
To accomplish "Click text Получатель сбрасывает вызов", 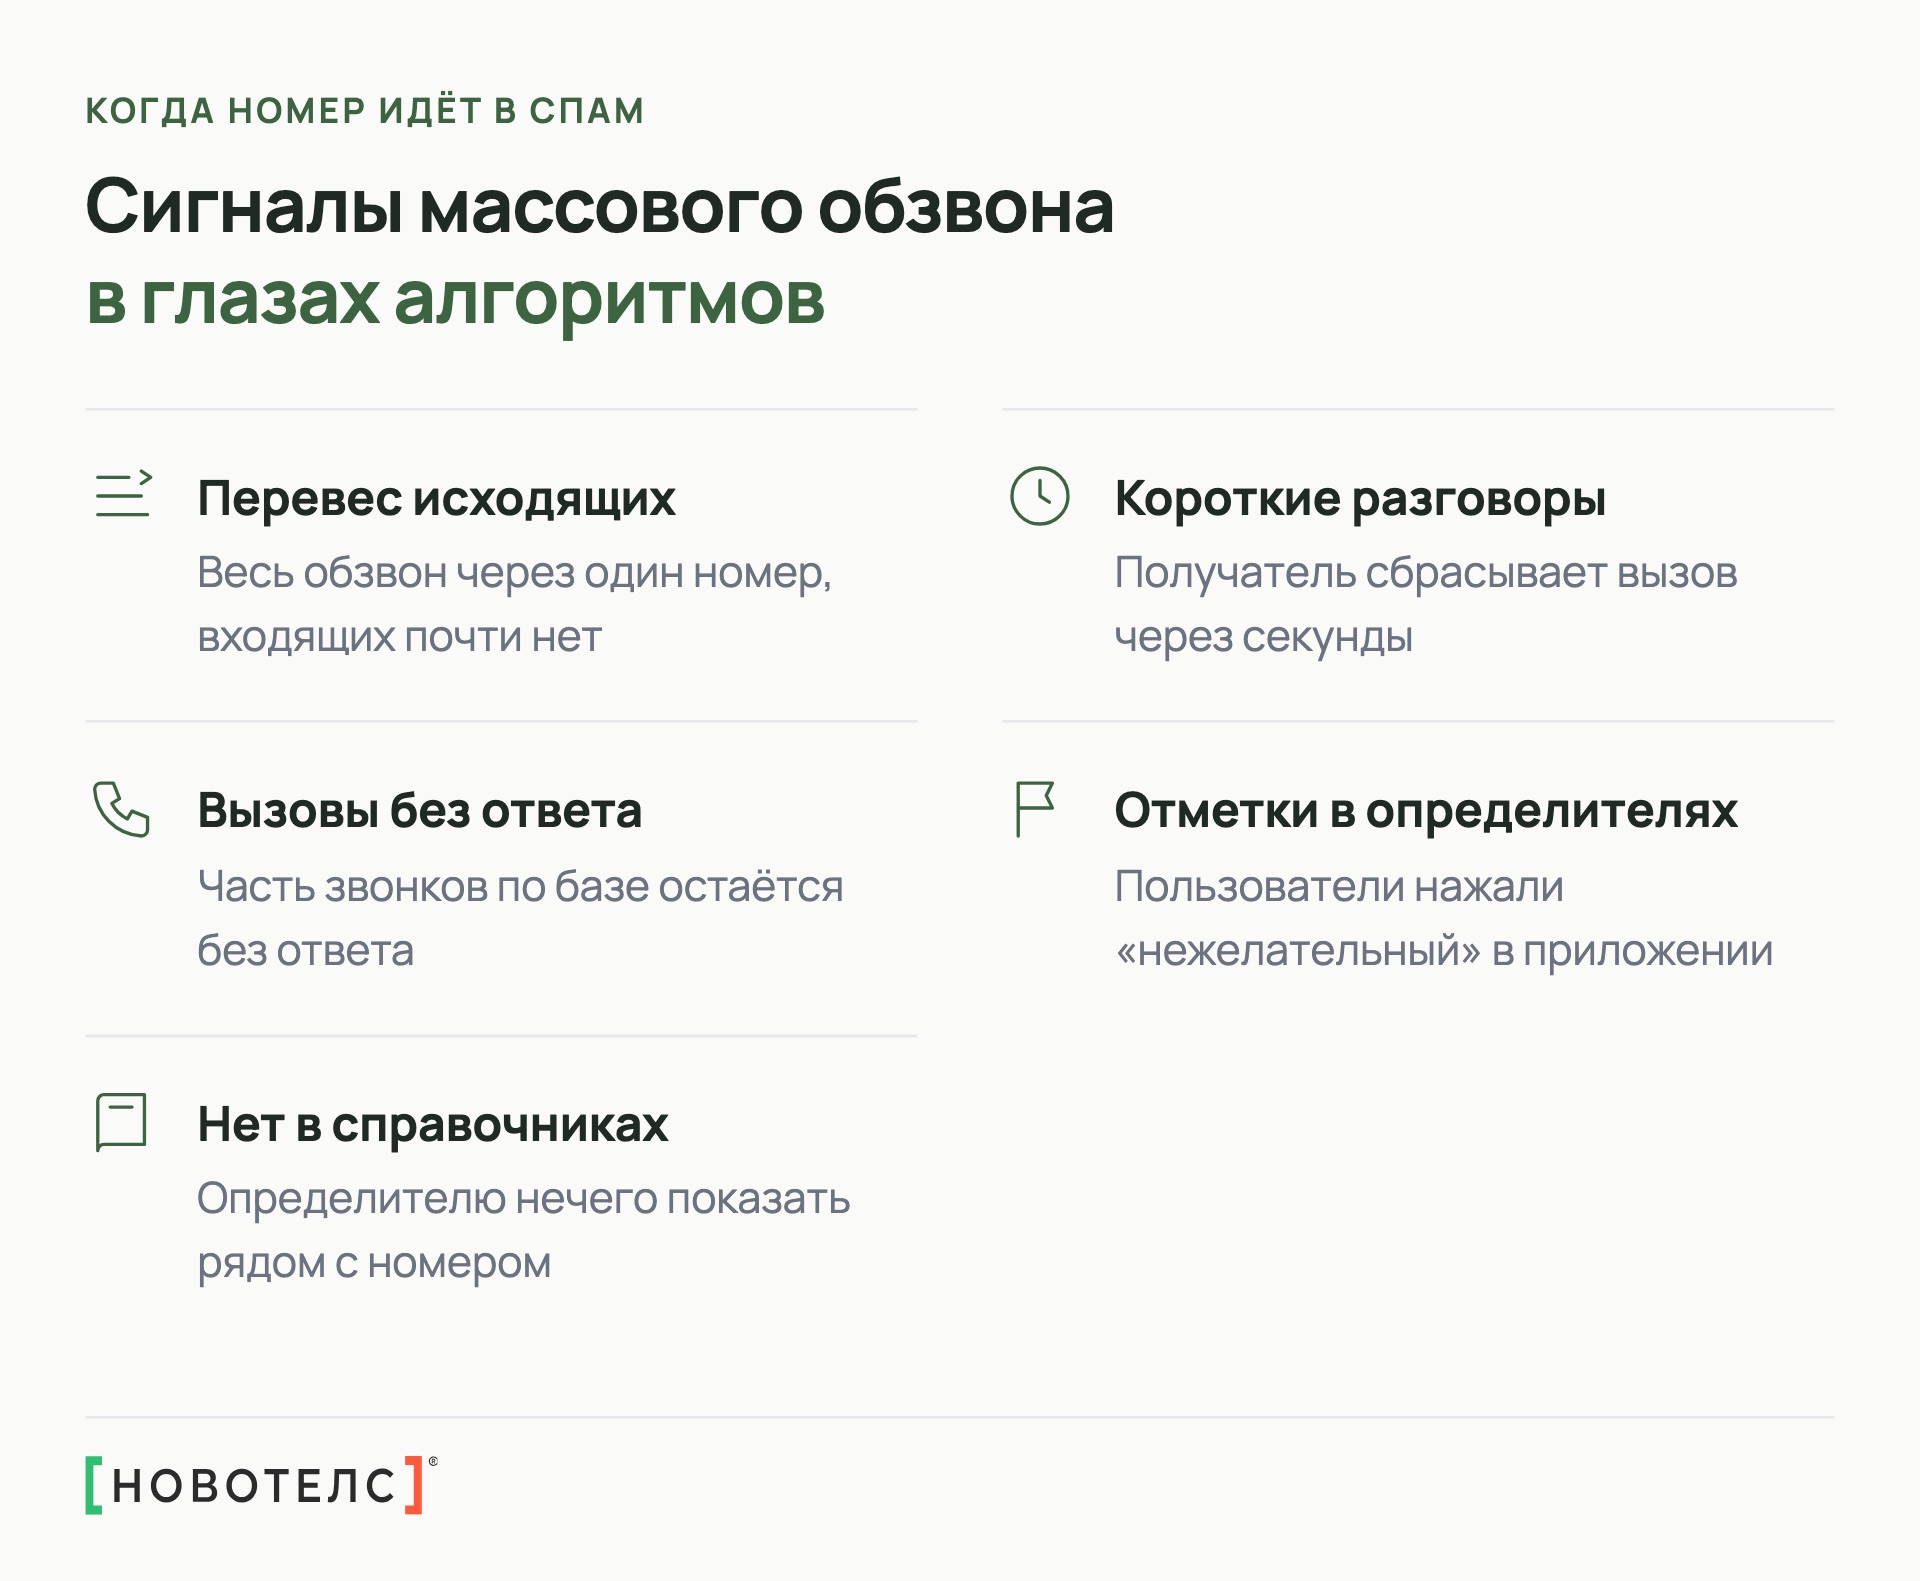I will [1426, 574].
